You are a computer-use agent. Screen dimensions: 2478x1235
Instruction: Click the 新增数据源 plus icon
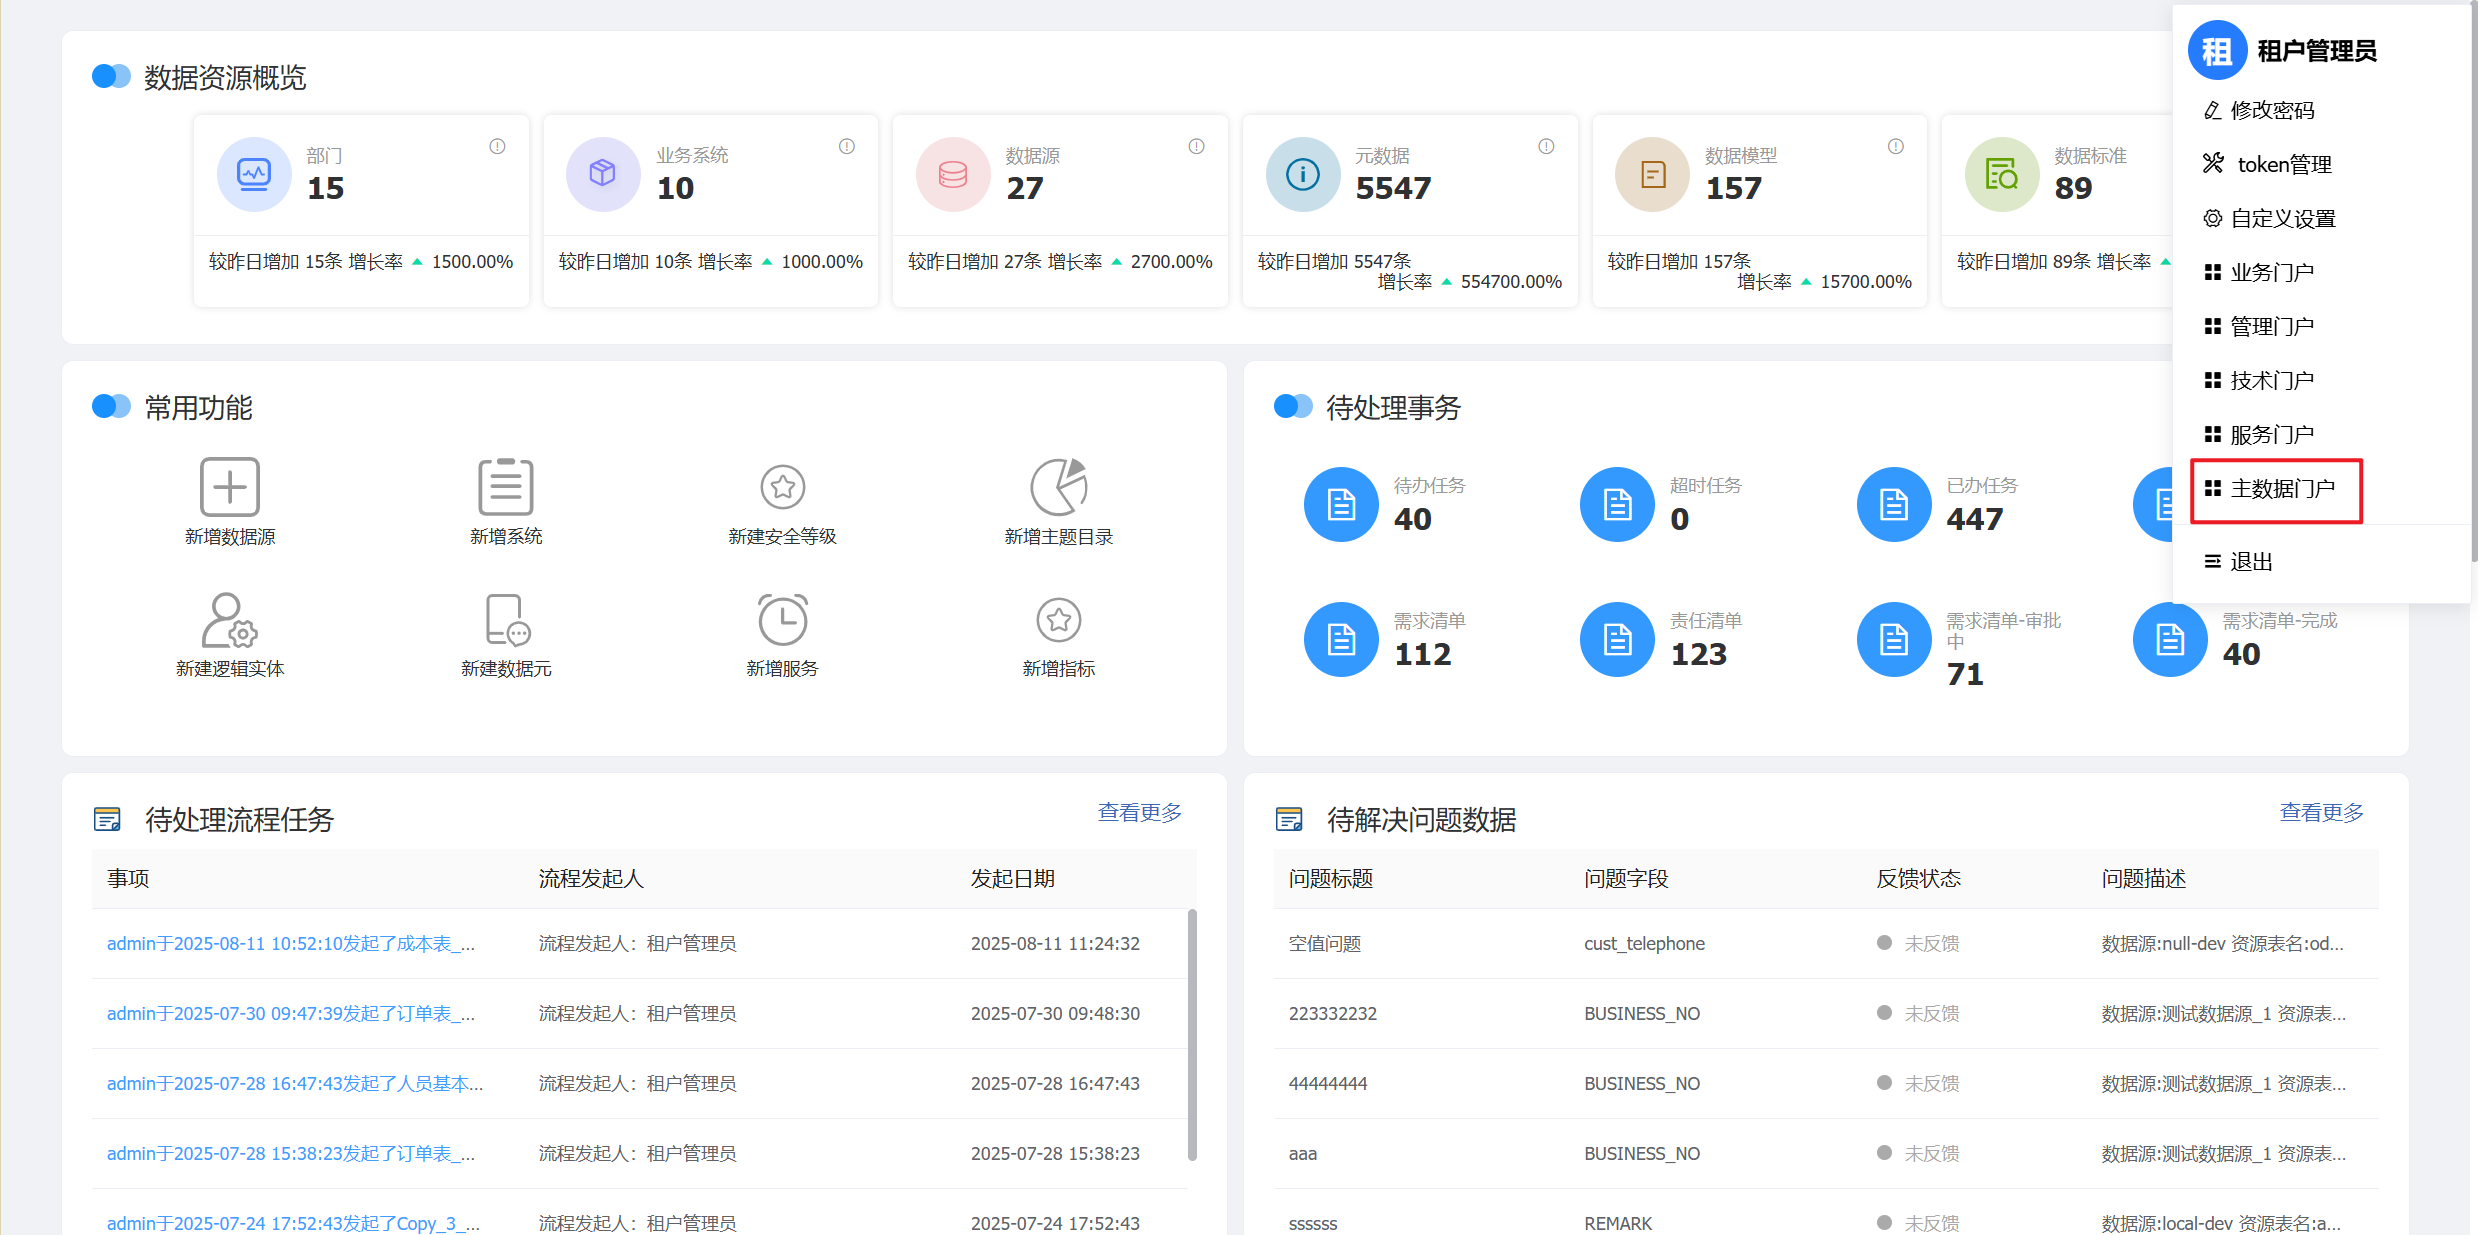(230, 487)
